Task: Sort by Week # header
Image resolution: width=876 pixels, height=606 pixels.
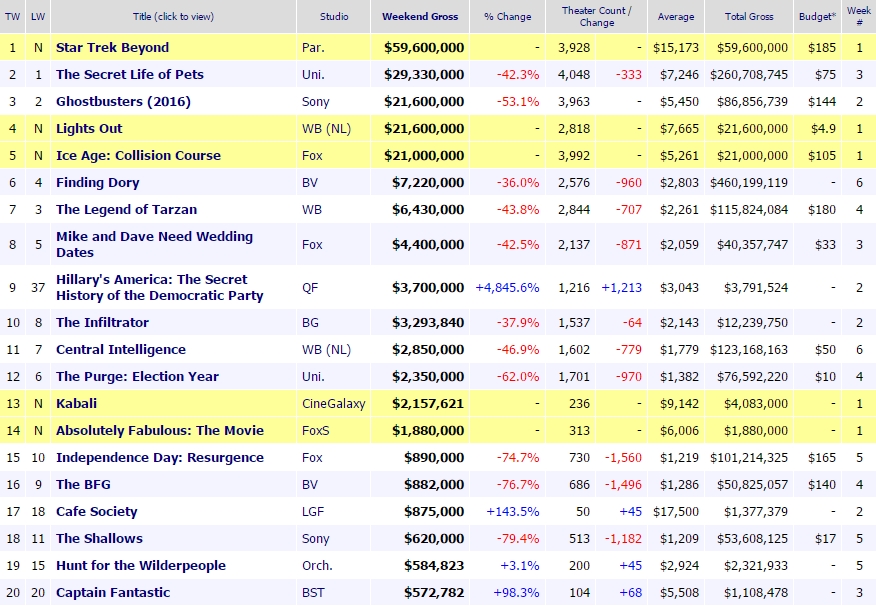Action: point(859,17)
